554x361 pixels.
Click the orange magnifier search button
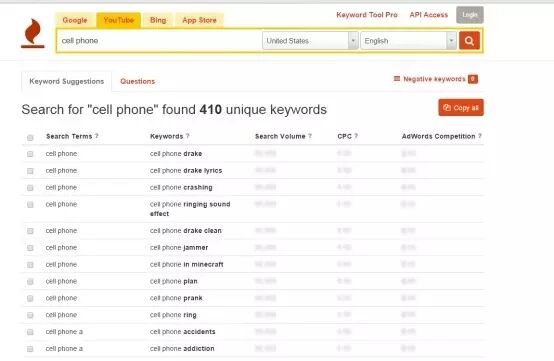[x=469, y=41]
